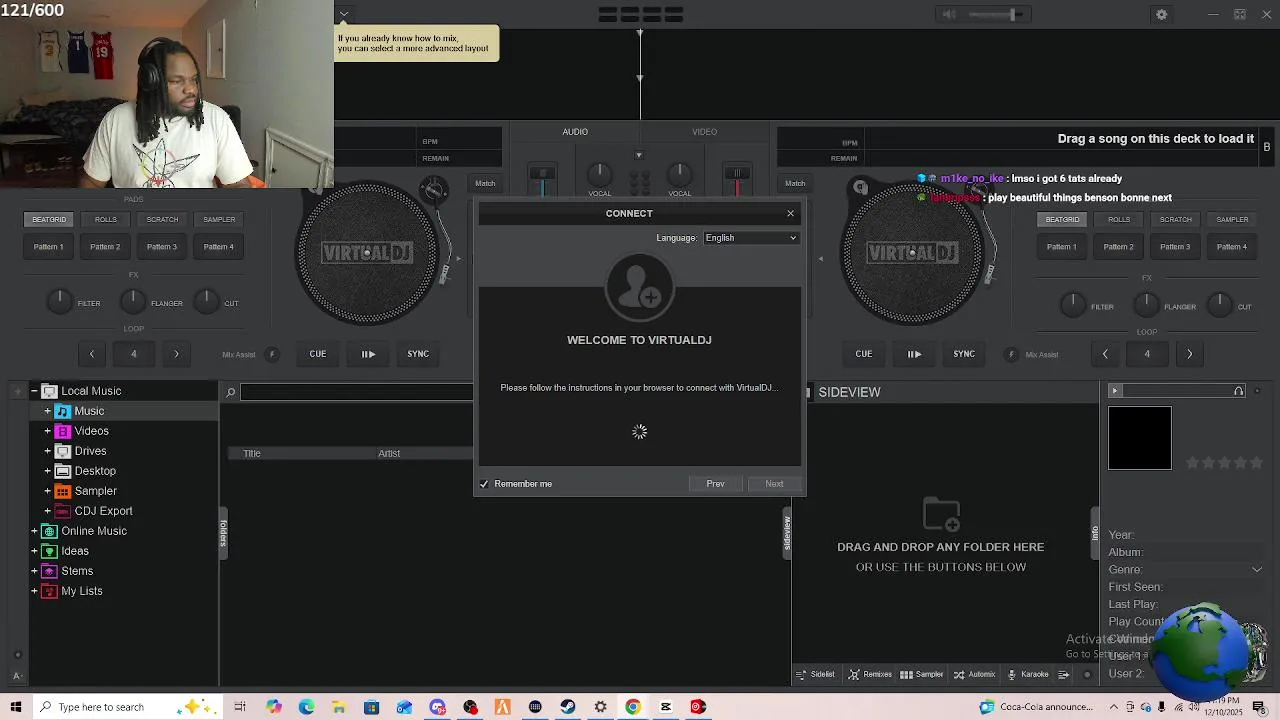Open Steam from the taskbar
The width and height of the screenshot is (1280, 720).
coord(567,707)
